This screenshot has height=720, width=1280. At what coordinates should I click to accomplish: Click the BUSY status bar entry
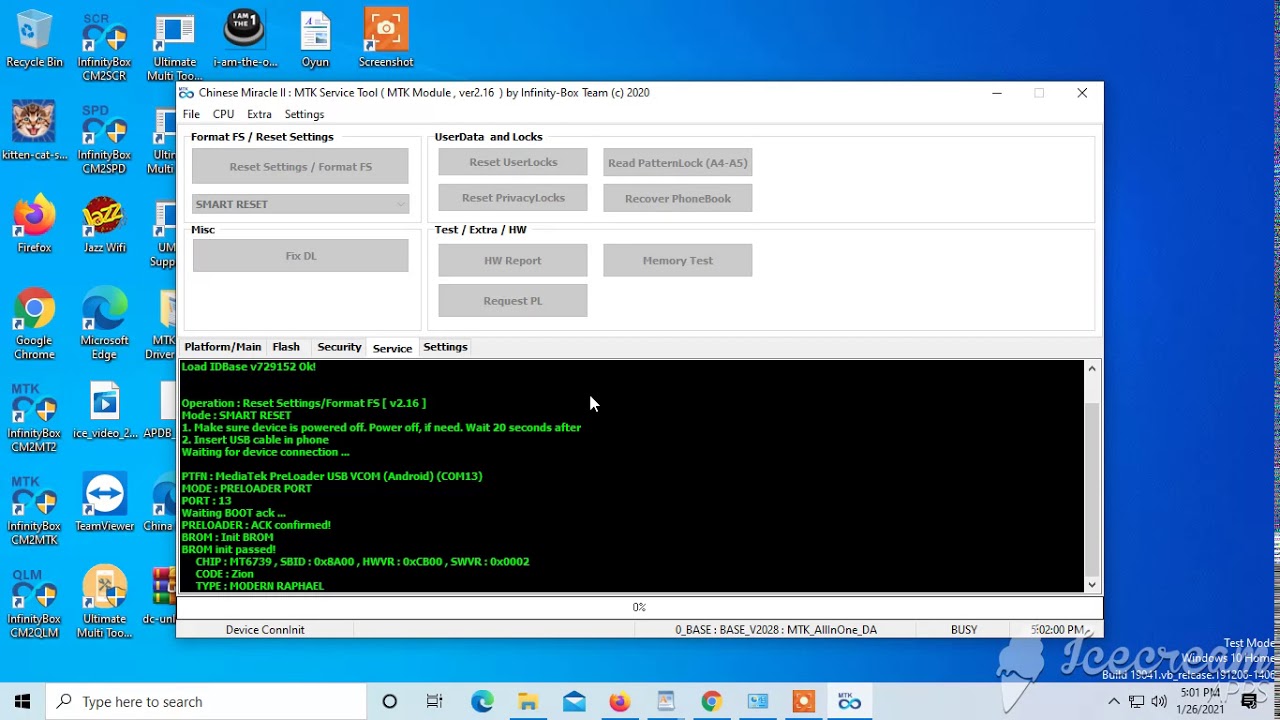964,630
